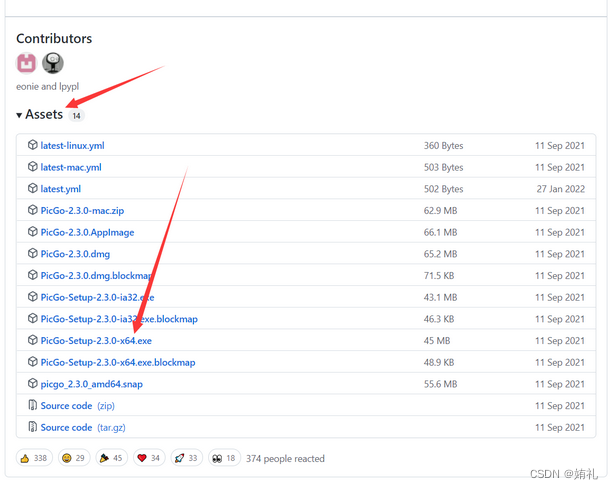React with party popper emoji (45)

point(111,458)
